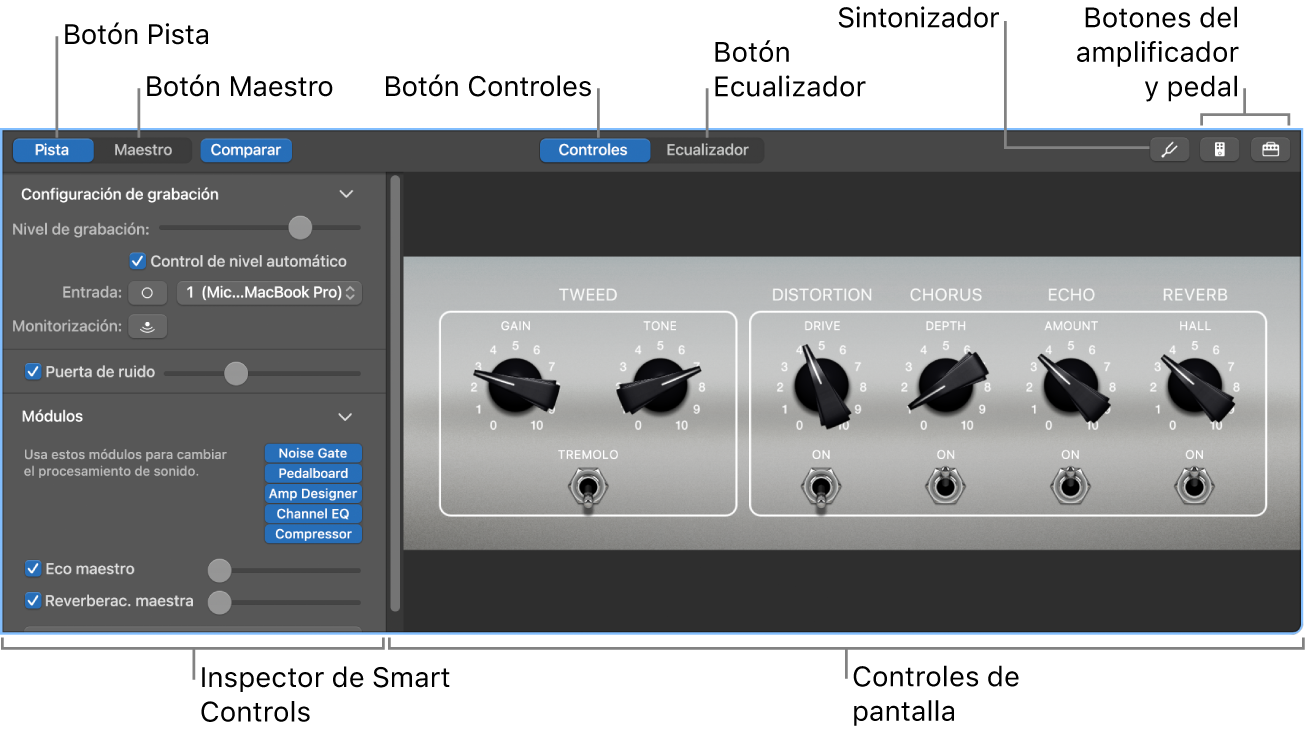Select the Controles tab
The image size is (1306, 739).
[594, 149]
